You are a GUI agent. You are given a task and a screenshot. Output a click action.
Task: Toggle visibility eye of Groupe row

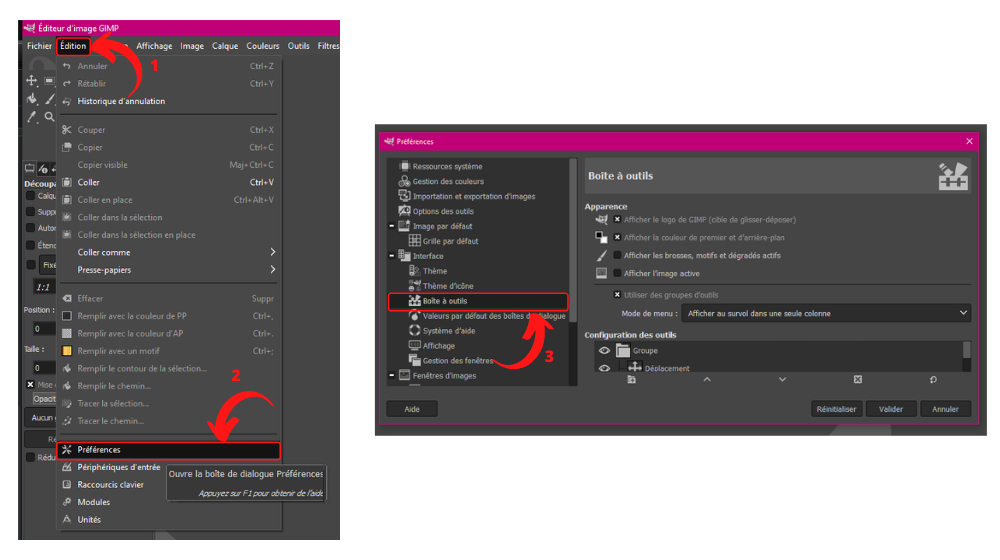click(x=604, y=351)
